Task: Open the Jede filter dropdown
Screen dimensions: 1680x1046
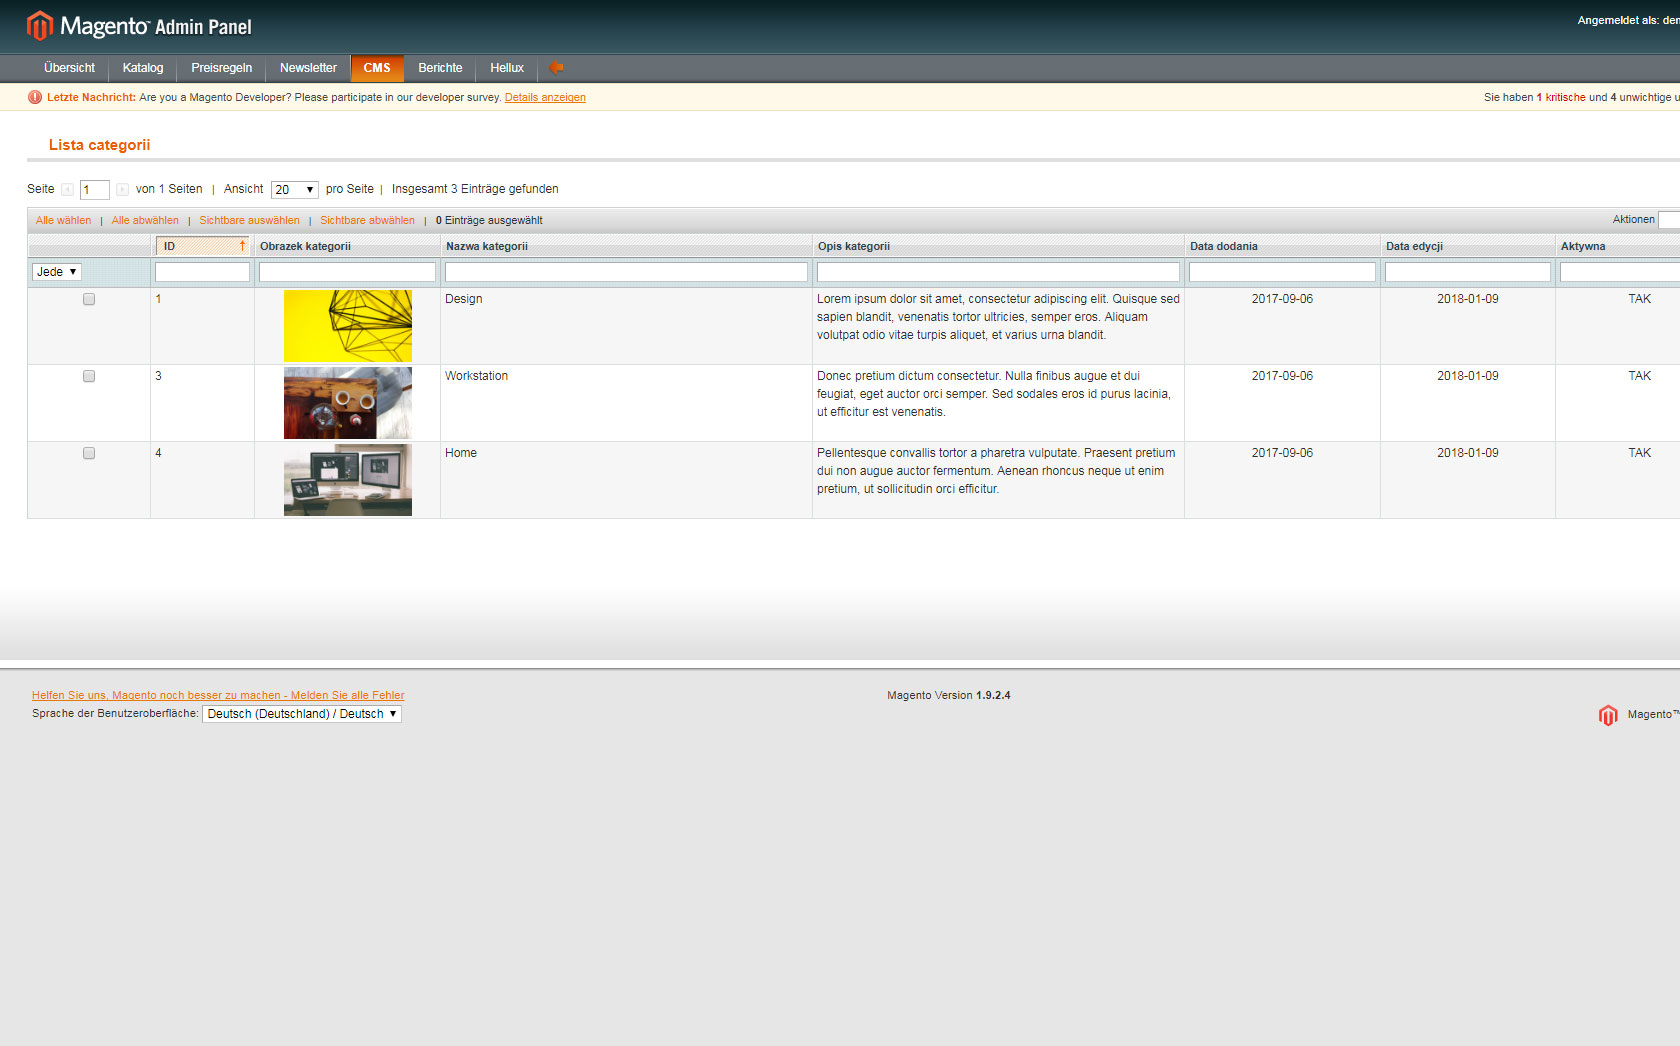Action: [56, 272]
